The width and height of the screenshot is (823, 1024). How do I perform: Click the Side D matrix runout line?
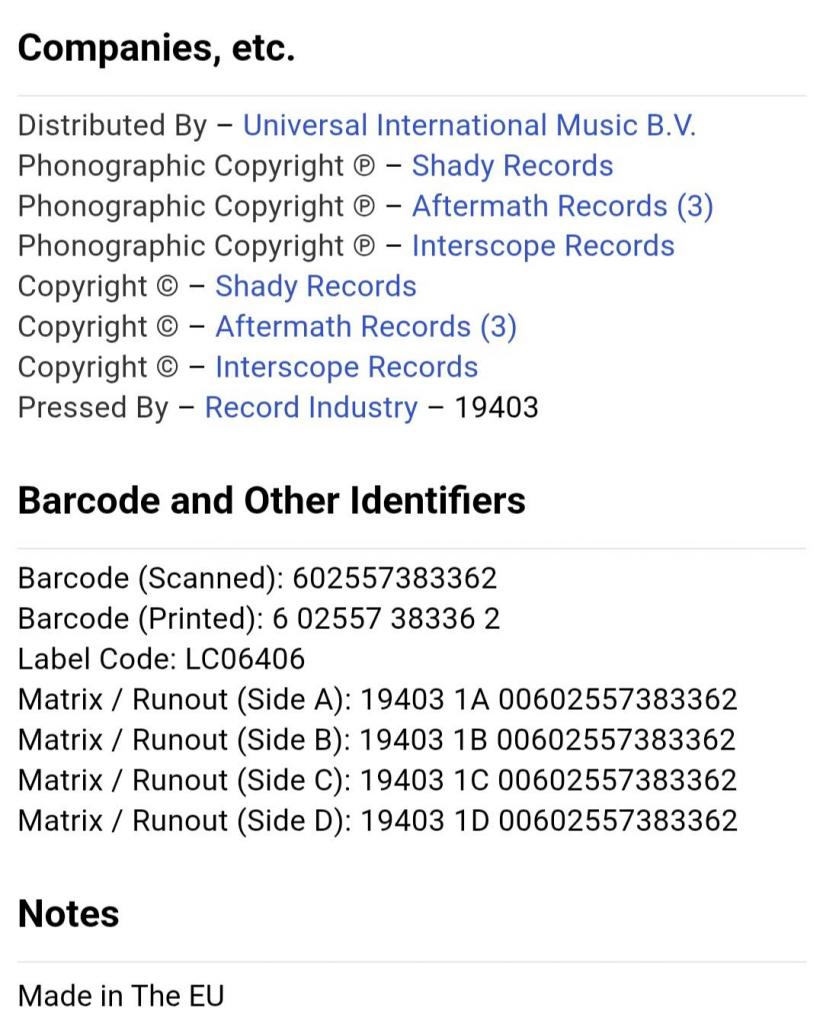click(x=377, y=821)
